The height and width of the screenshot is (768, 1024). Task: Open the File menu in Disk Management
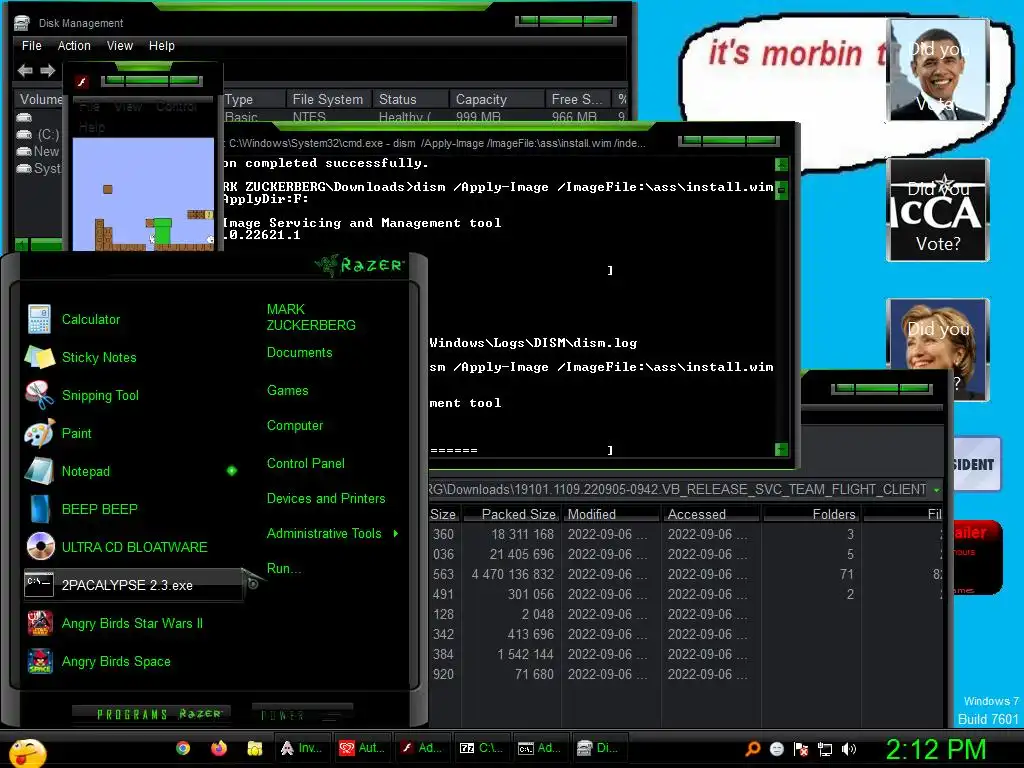point(31,46)
